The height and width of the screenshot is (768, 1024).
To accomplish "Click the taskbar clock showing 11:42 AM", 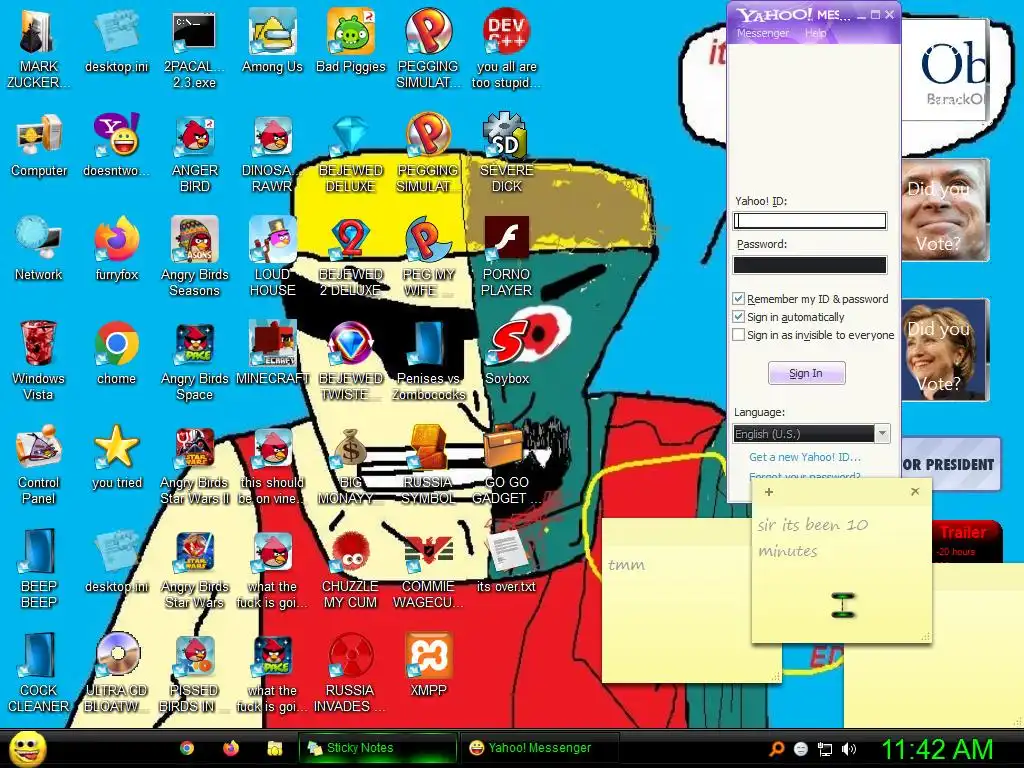I will coord(937,749).
